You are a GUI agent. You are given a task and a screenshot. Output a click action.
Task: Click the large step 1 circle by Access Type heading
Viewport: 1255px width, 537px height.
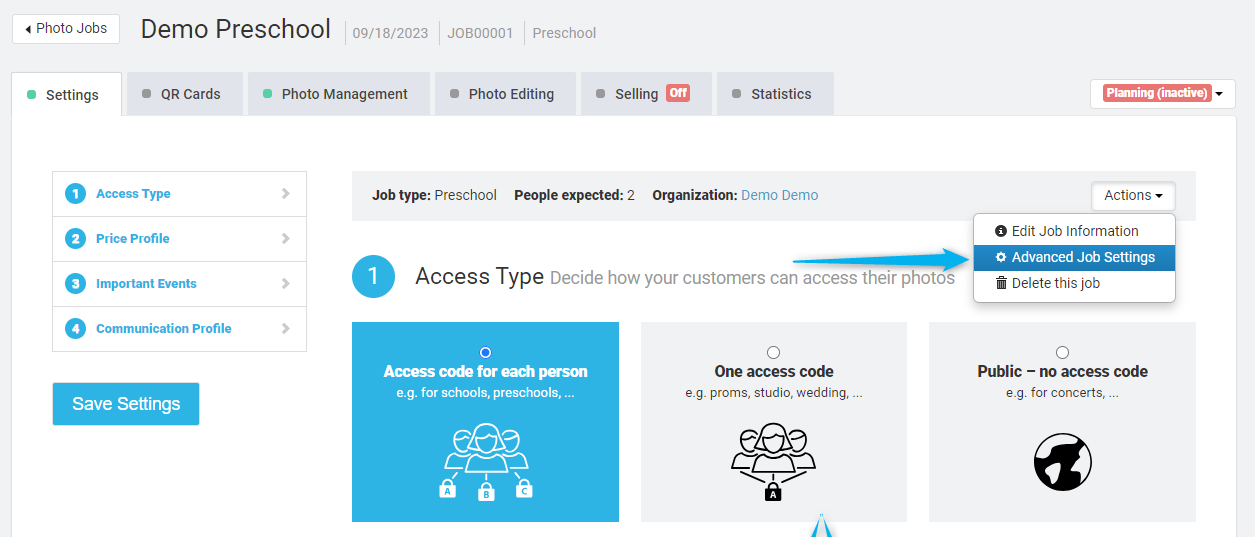tap(374, 276)
